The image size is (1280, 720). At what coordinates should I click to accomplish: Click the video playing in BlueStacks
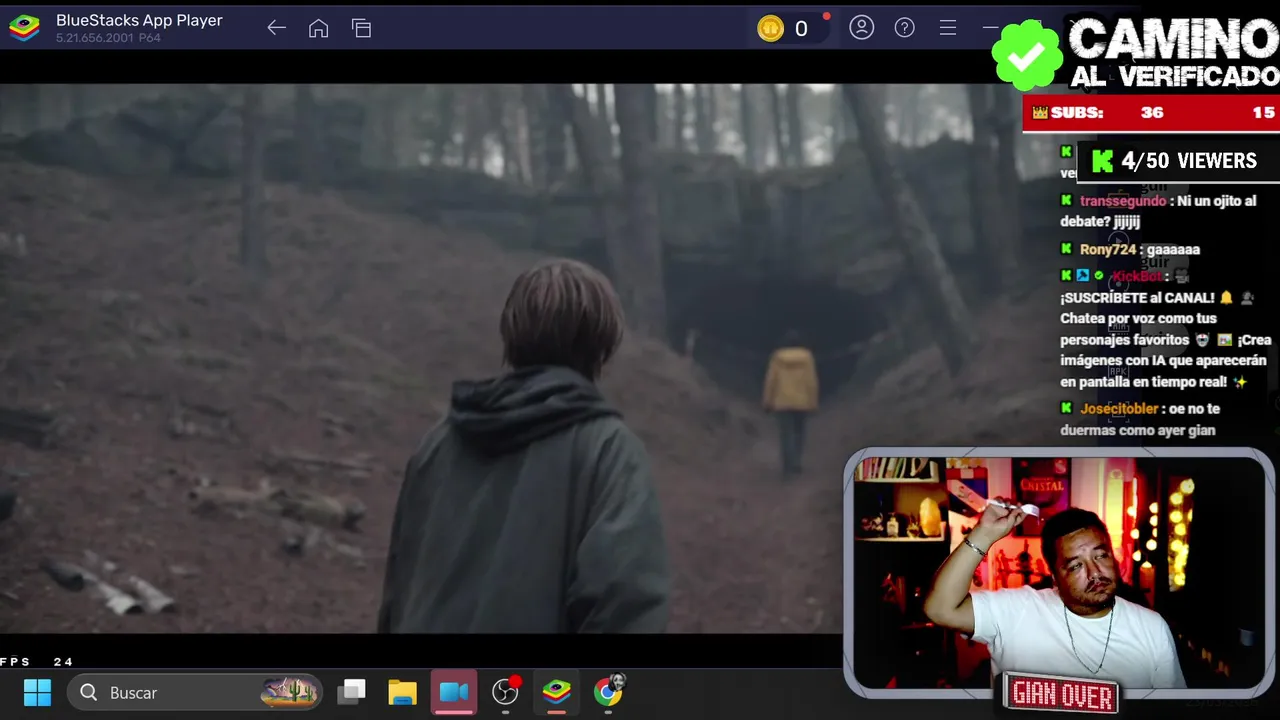pos(421,358)
